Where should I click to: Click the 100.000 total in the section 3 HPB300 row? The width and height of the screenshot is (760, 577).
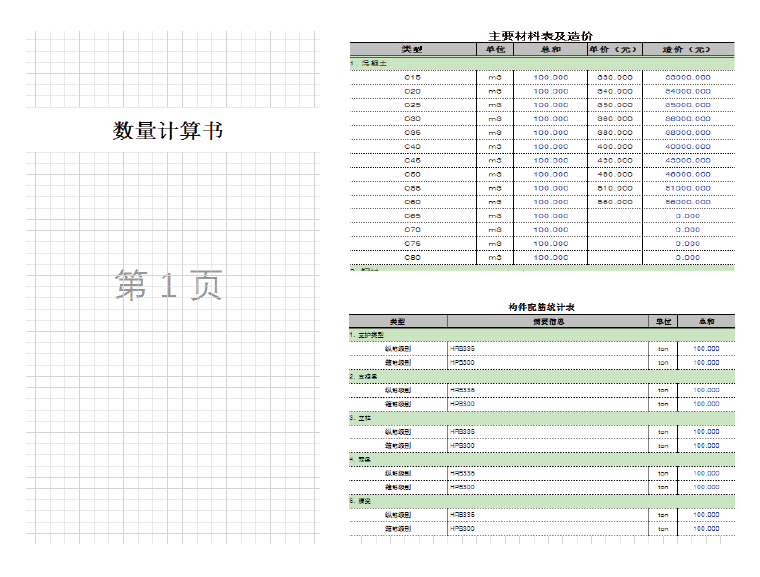pos(706,446)
